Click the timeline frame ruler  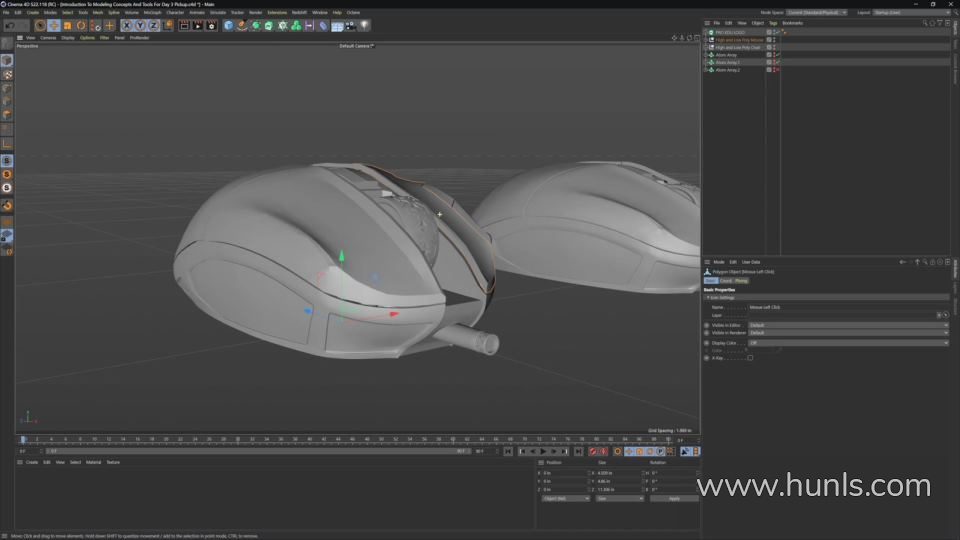pos(350,439)
